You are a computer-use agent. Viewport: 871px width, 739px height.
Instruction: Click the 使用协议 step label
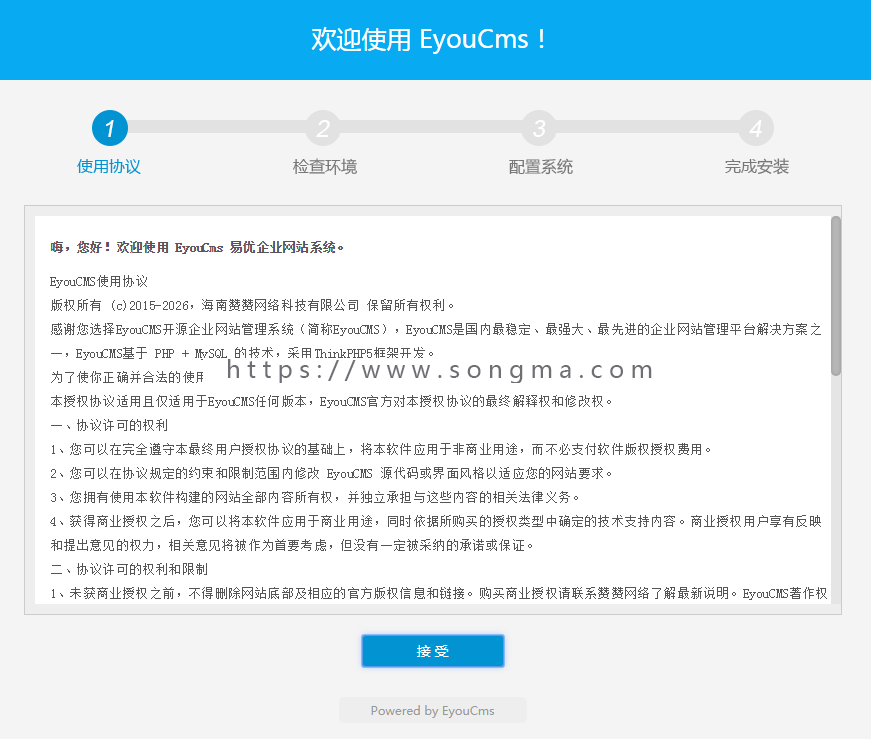pos(109,167)
